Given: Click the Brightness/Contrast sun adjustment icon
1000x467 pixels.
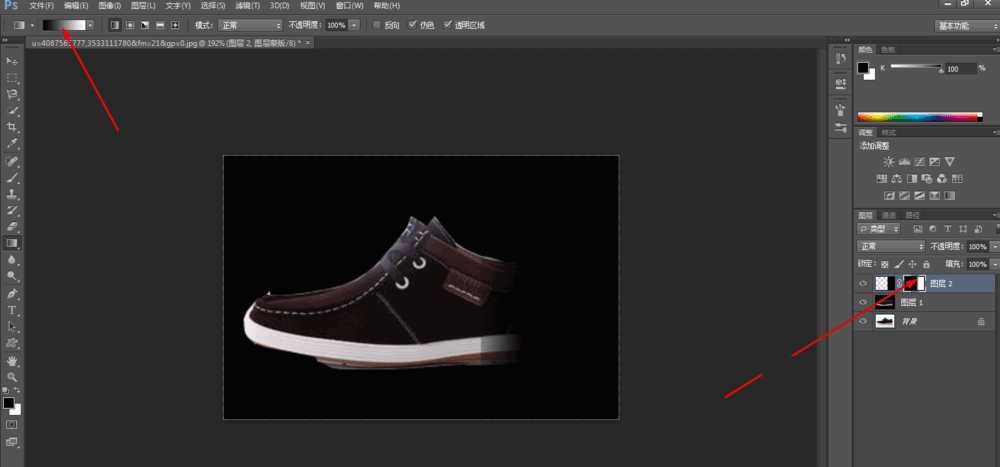Looking at the screenshot, I should click(887, 162).
